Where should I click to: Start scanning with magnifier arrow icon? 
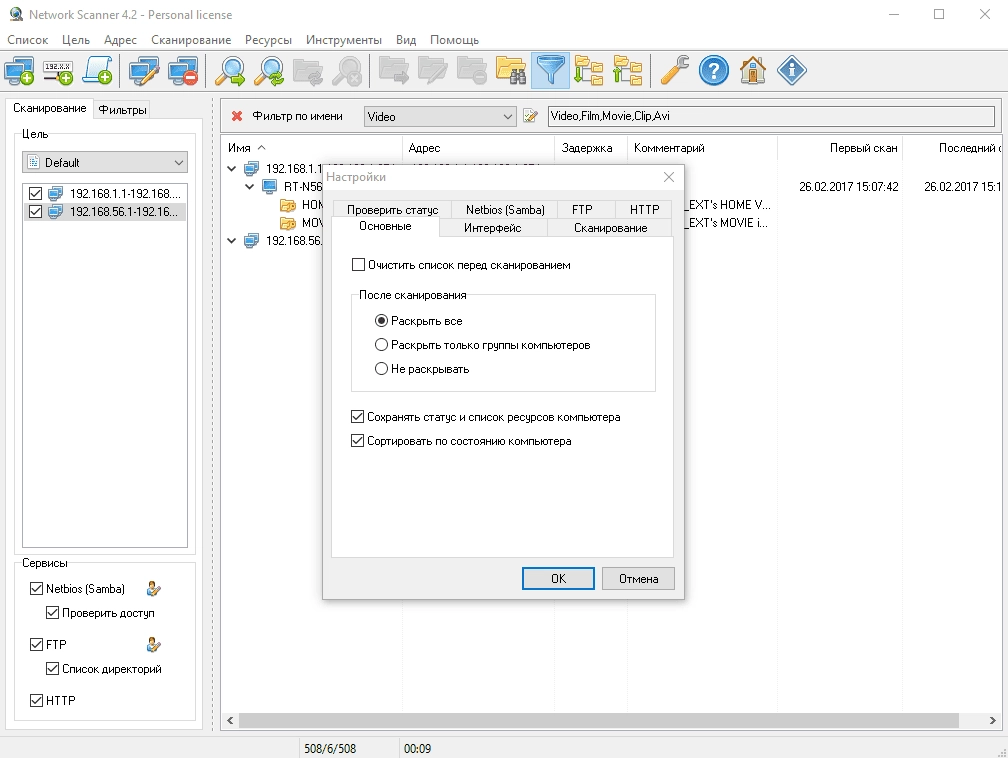coord(230,71)
